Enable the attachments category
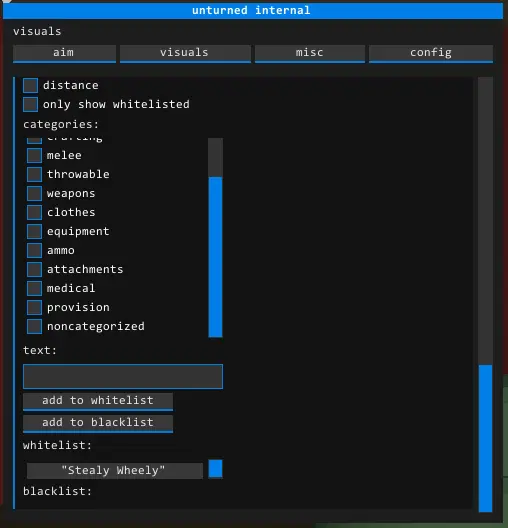Image resolution: width=508 pixels, height=528 pixels. (x=34, y=269)
